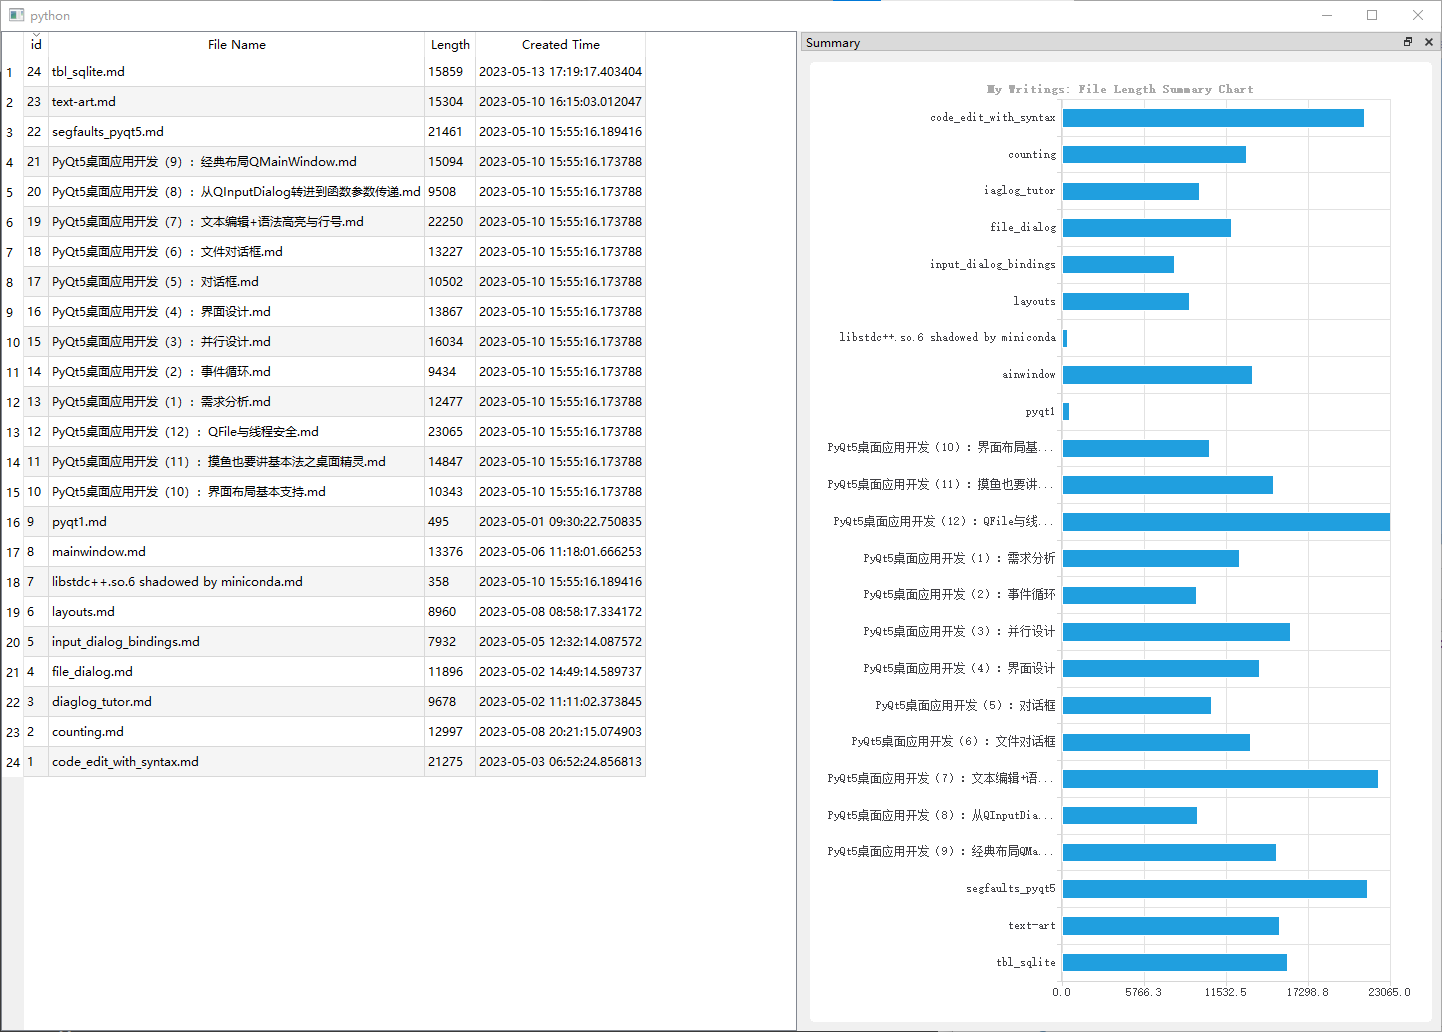Sort table by id column header
Screen dimensions: 1442x1032
tap(36, 45)
